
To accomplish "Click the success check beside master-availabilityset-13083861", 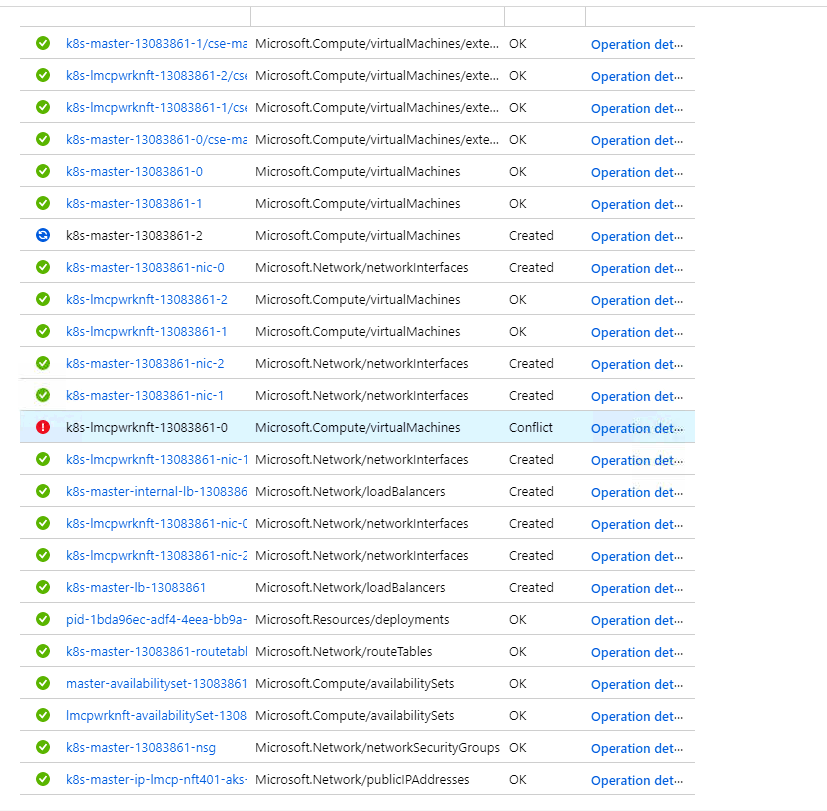I will (42, 683).
